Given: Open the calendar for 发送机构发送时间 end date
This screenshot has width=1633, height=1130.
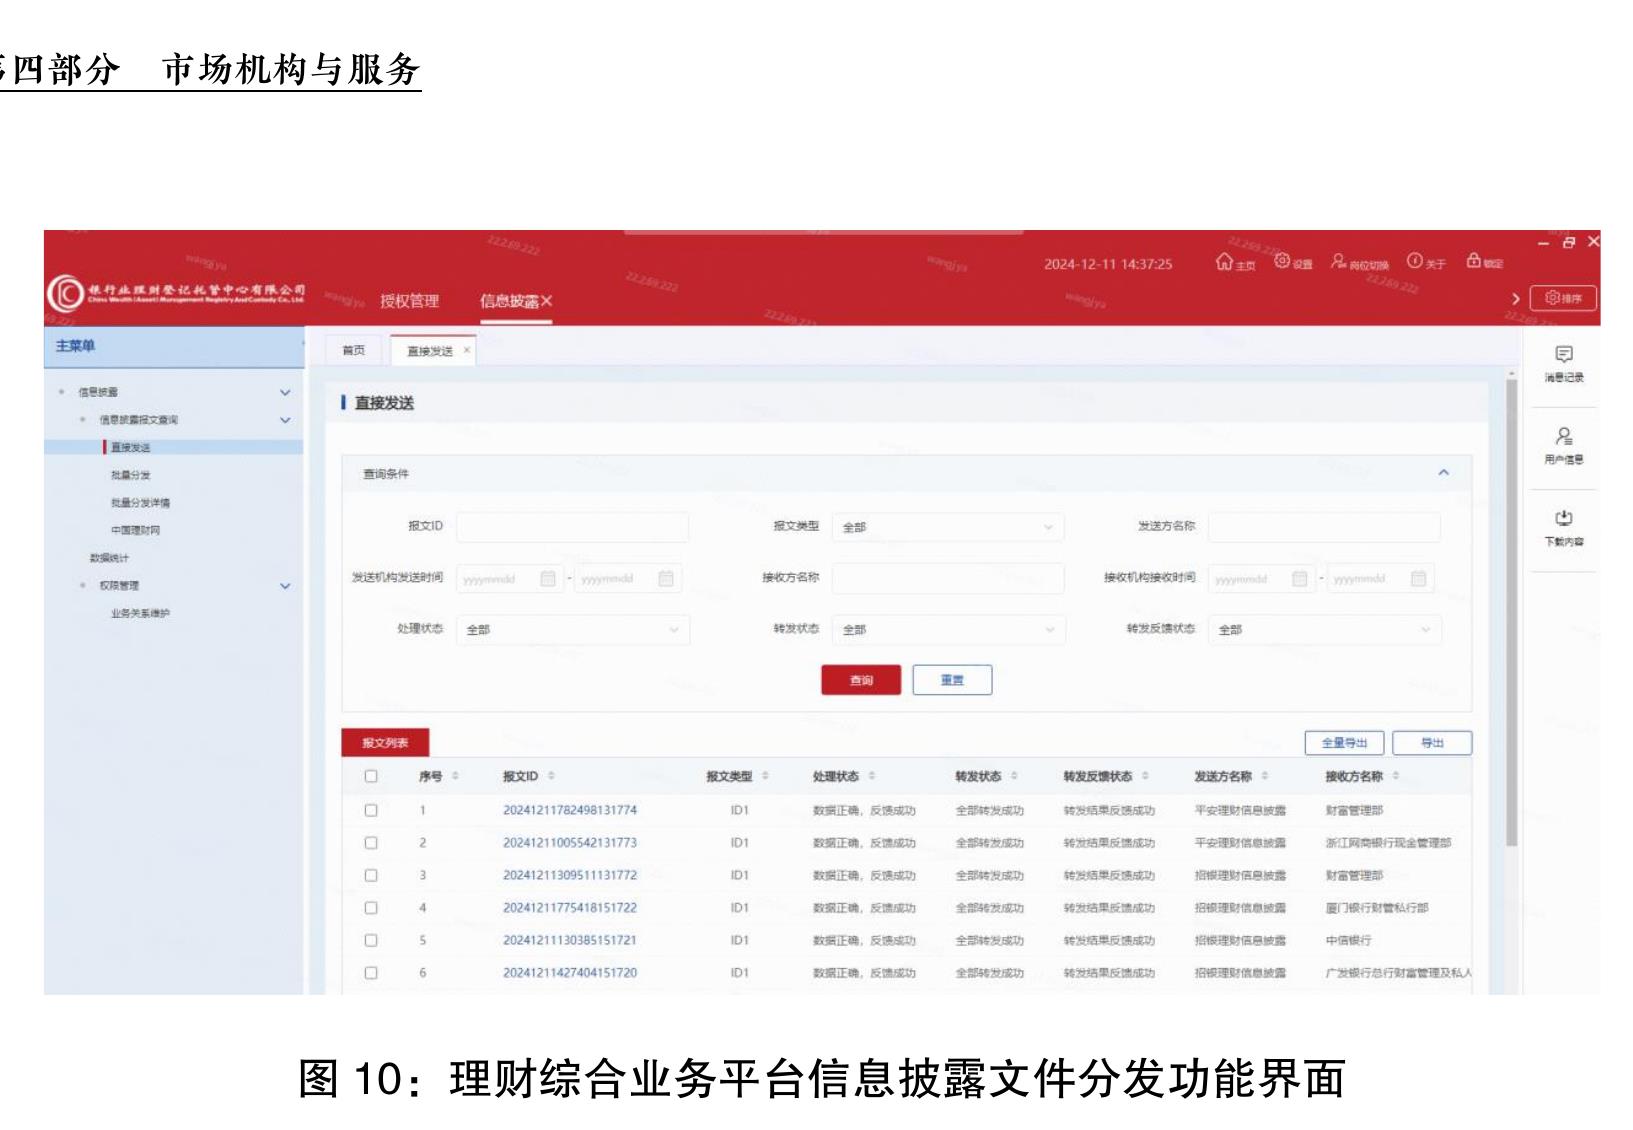Looking at the screenshot, I should click(666, 579).
